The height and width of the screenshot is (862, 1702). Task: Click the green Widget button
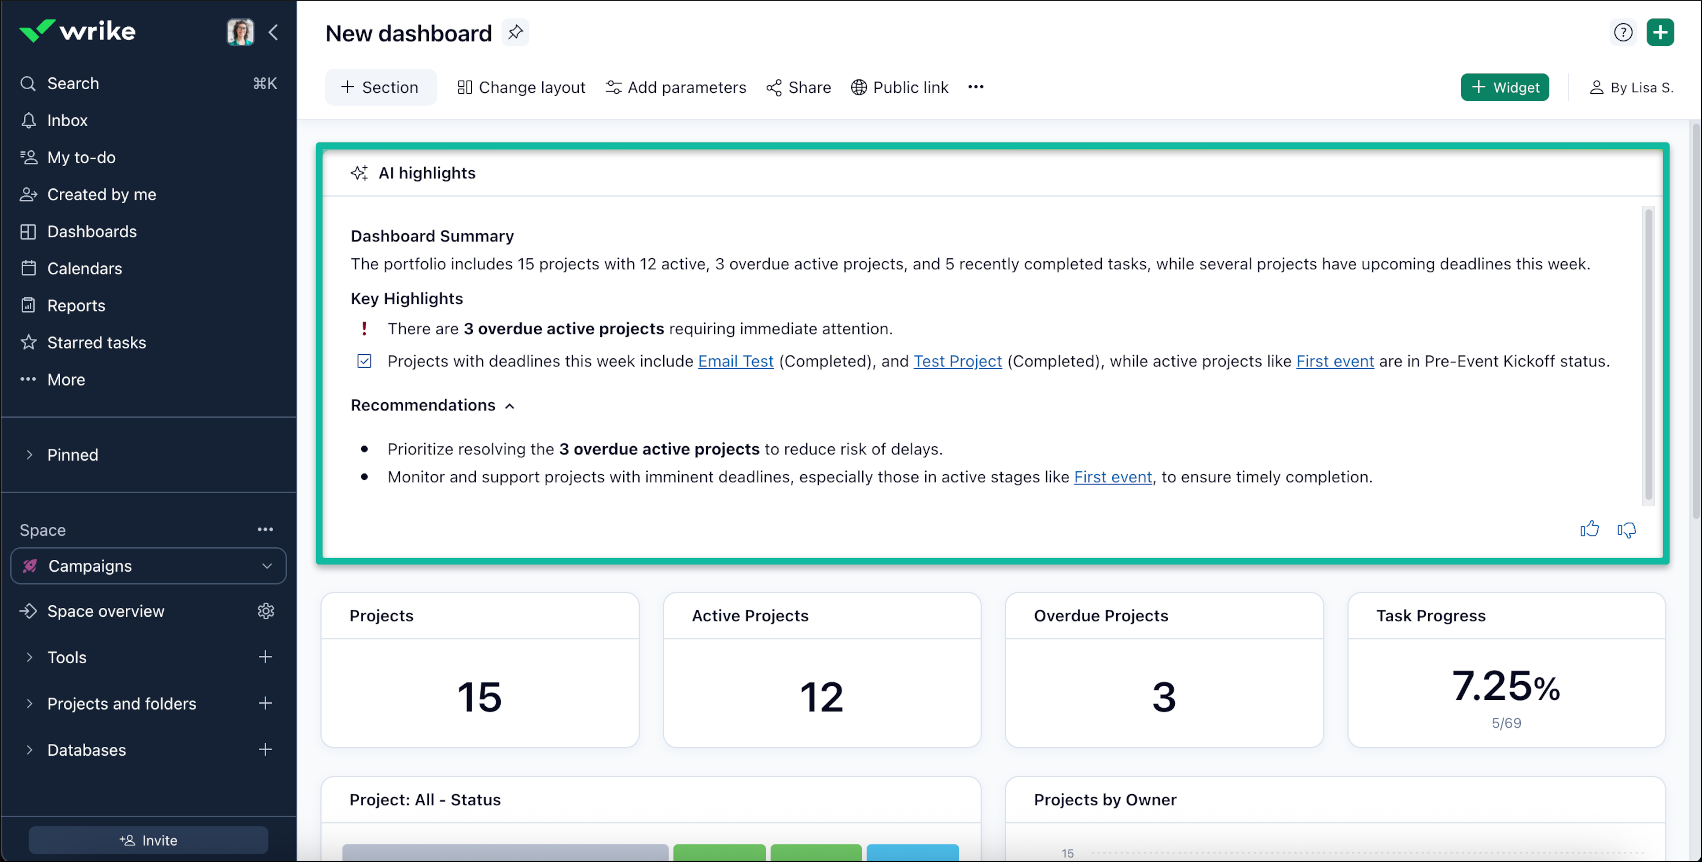point(1504,87)
